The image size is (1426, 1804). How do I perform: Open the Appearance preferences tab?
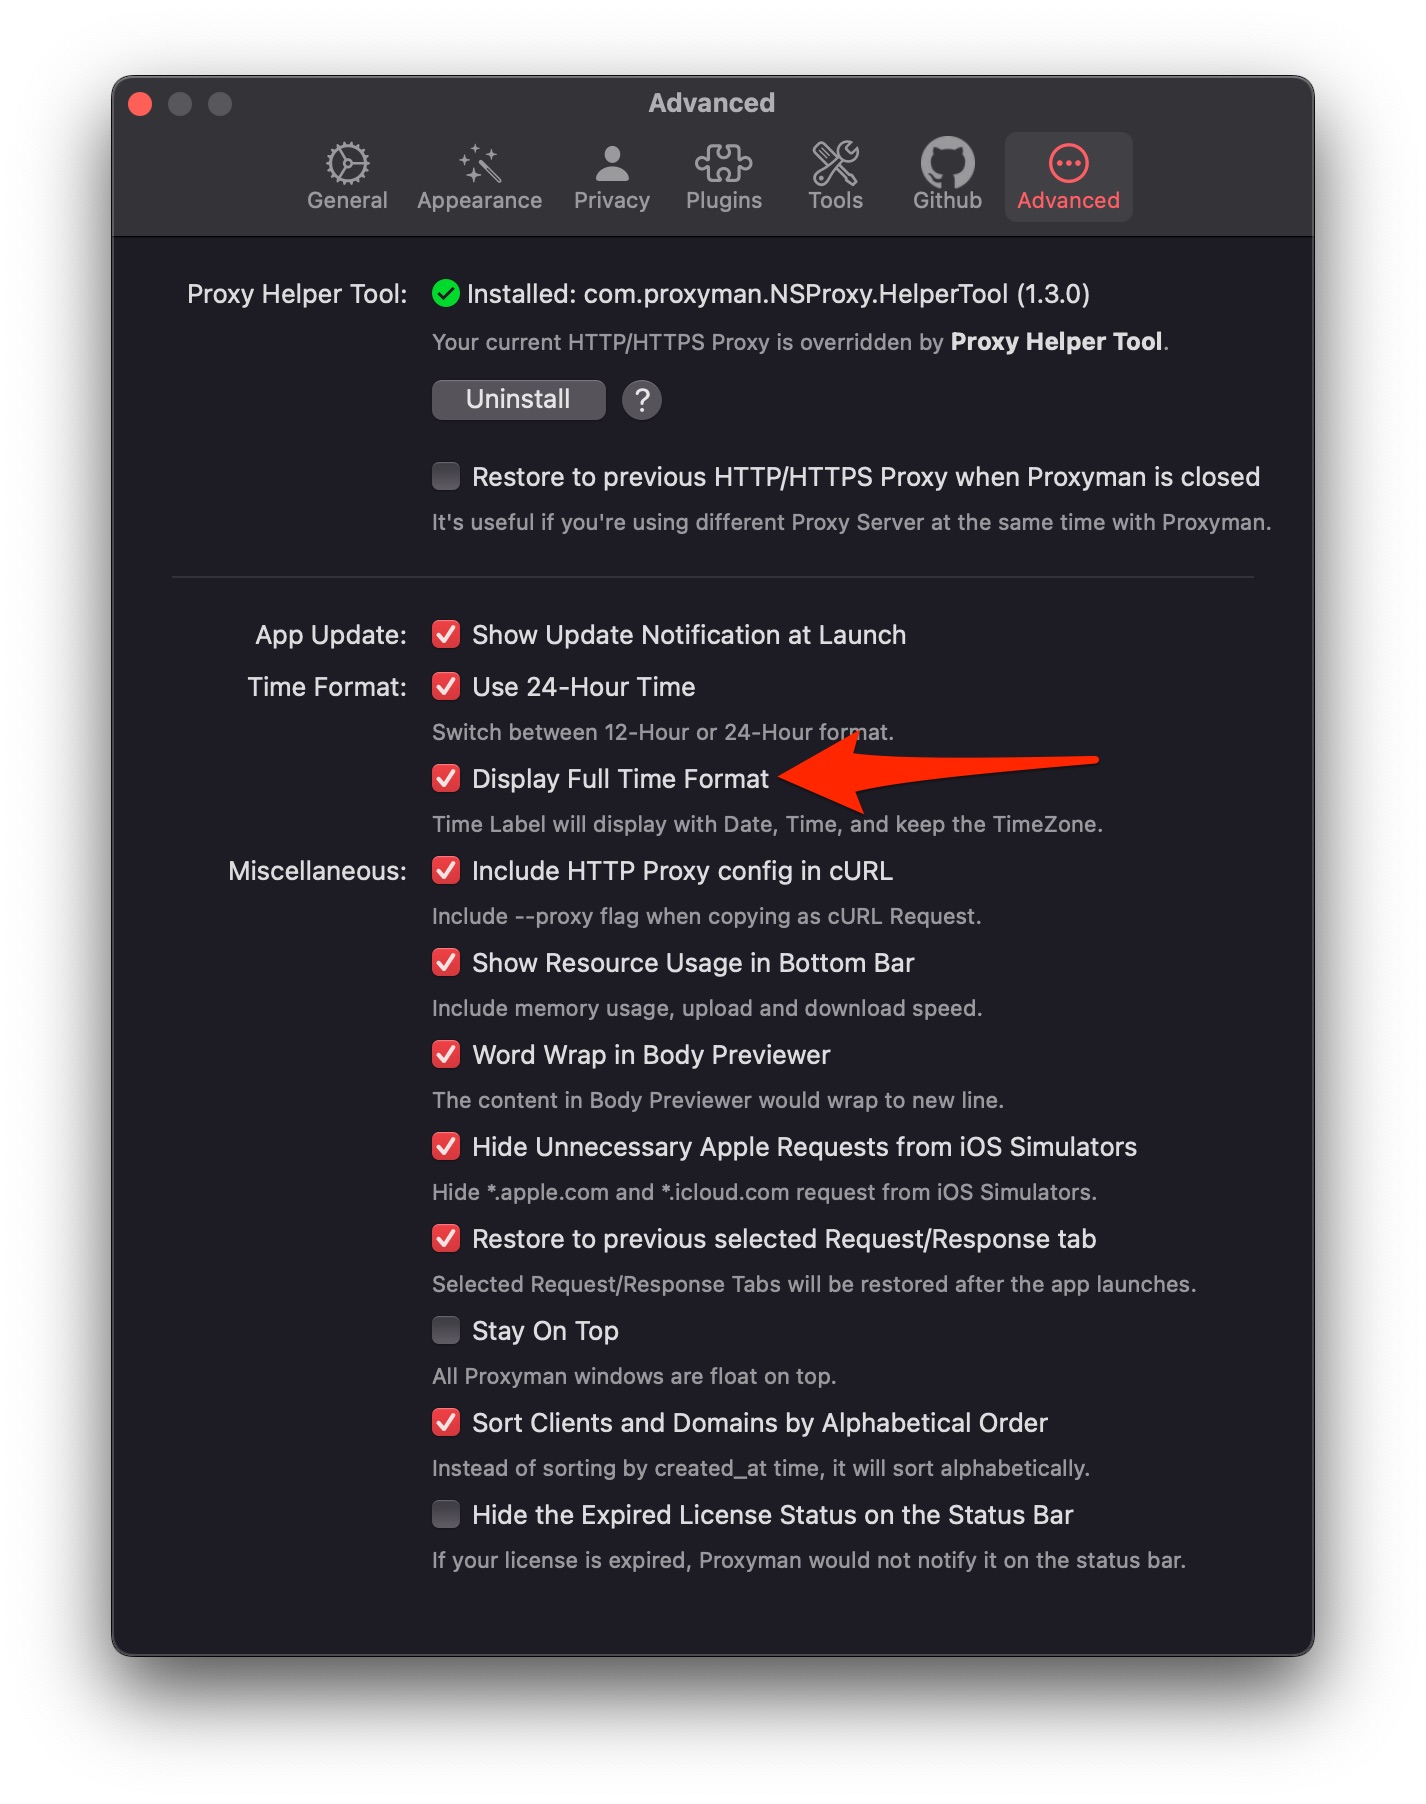pos(479,177)
